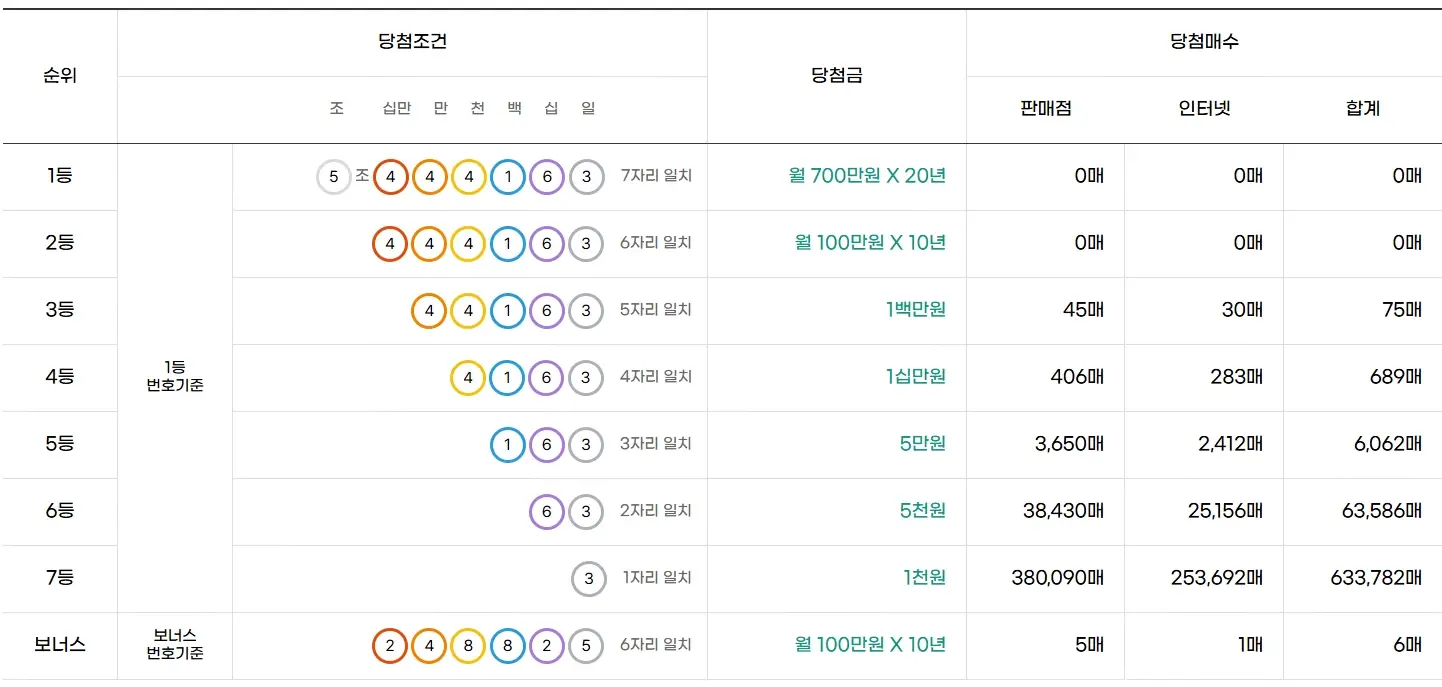Select the single gray ball 3 in 7등 row
The image size is (1442, 687).
pos(589,579)
